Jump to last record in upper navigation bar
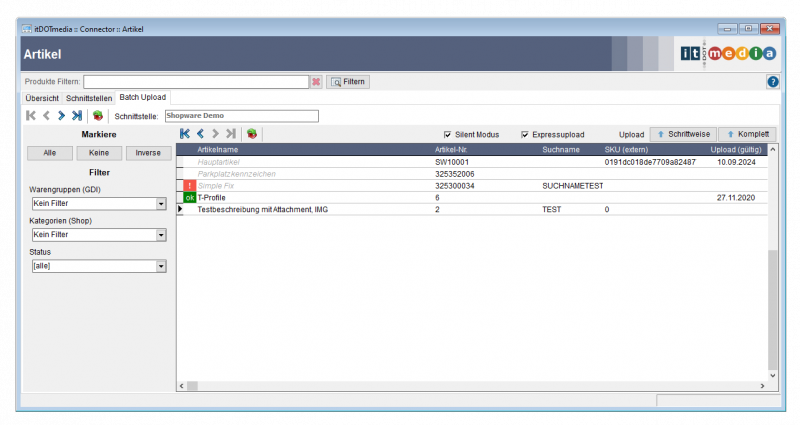The width and height of the screenshot is (800, 425). [77, 116]
